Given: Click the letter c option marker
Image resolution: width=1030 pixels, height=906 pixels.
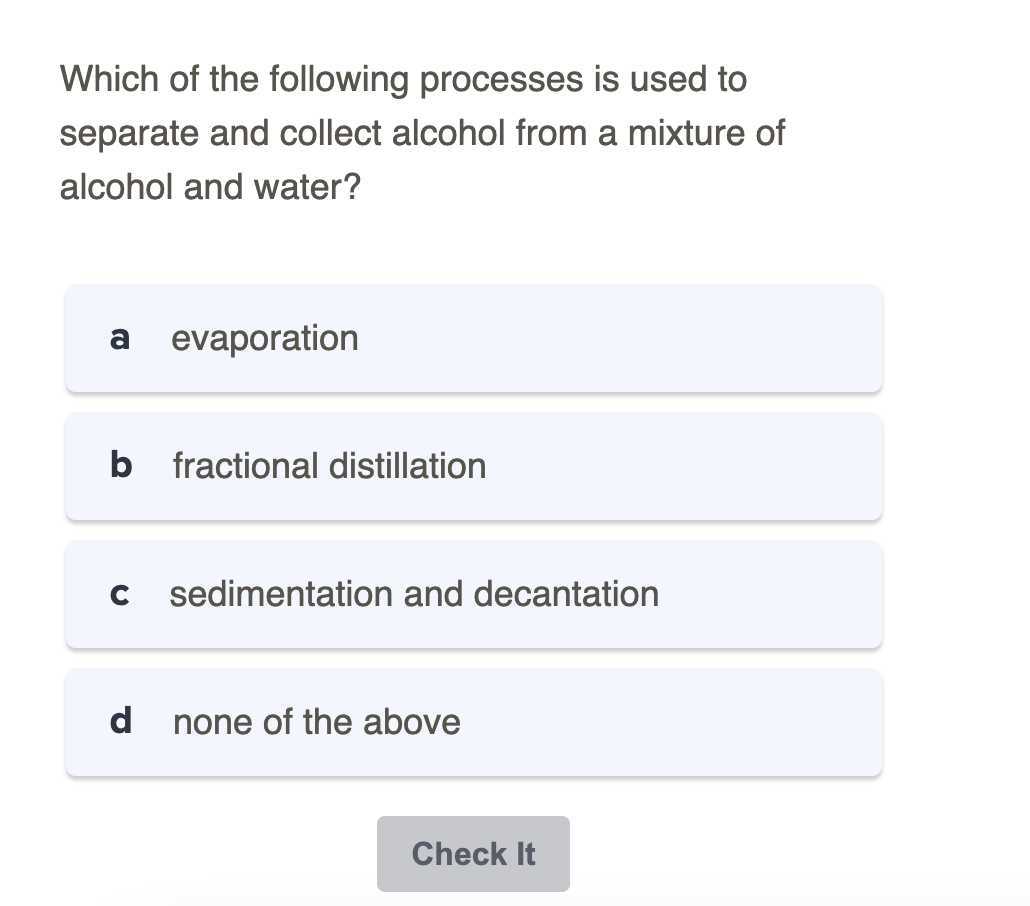Looking at the screenshot, I should click(x=120, y=595).
